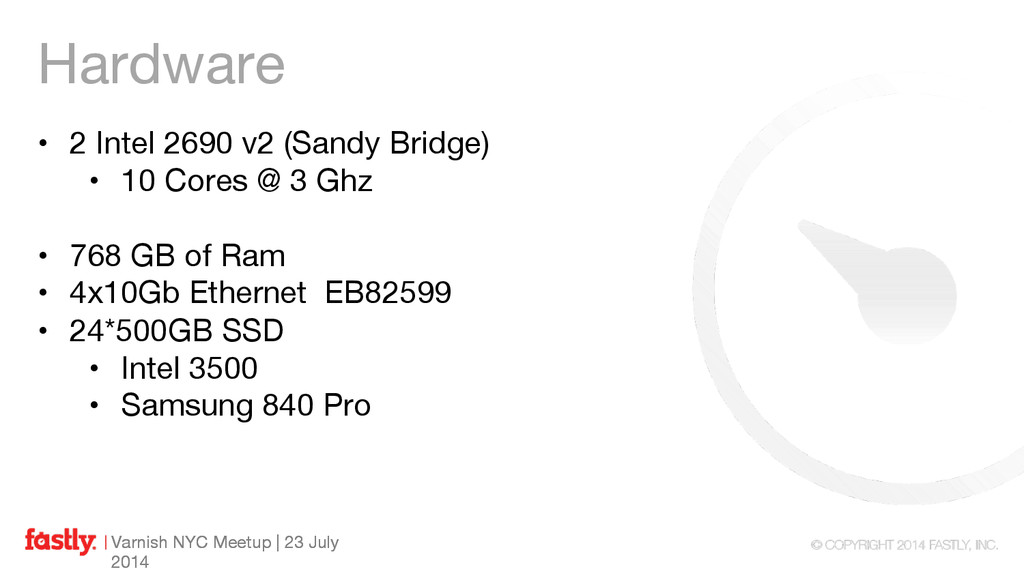Select the 24*500GB SSD bullet
The width and height of the screenshot is (1024, 576).
176,330
